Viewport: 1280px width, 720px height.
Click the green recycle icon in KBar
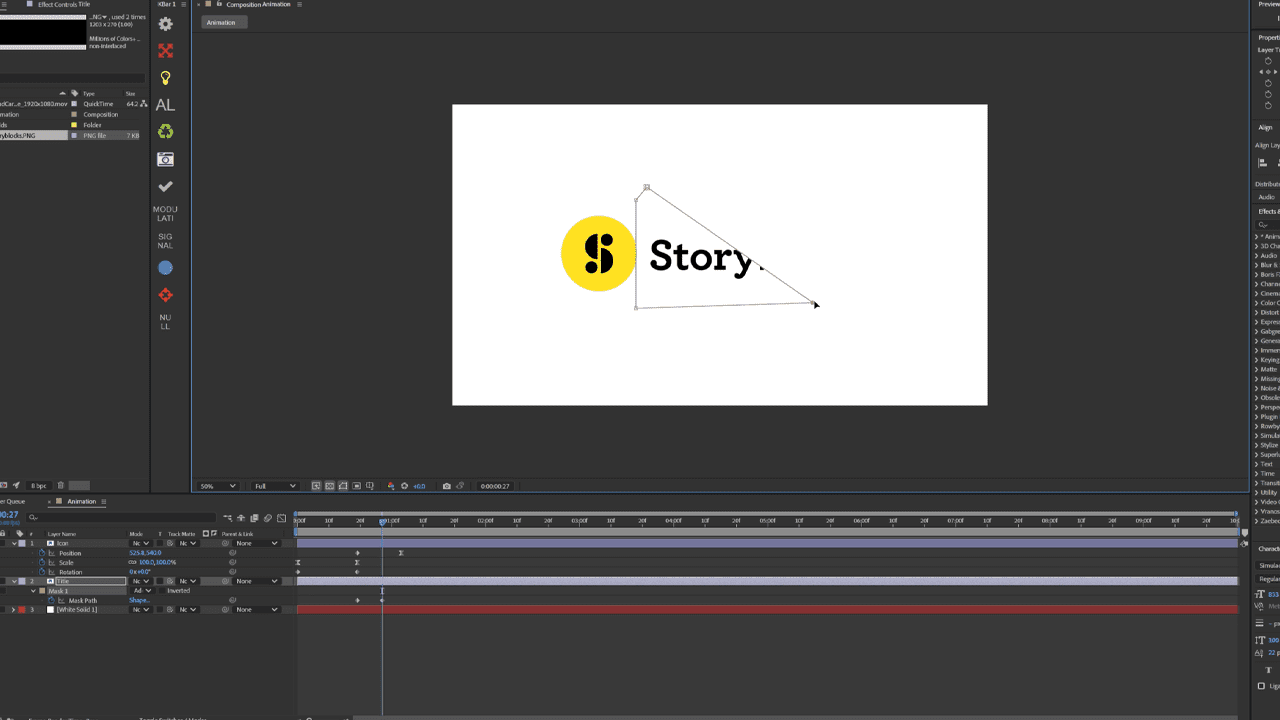tap(165, 131)
